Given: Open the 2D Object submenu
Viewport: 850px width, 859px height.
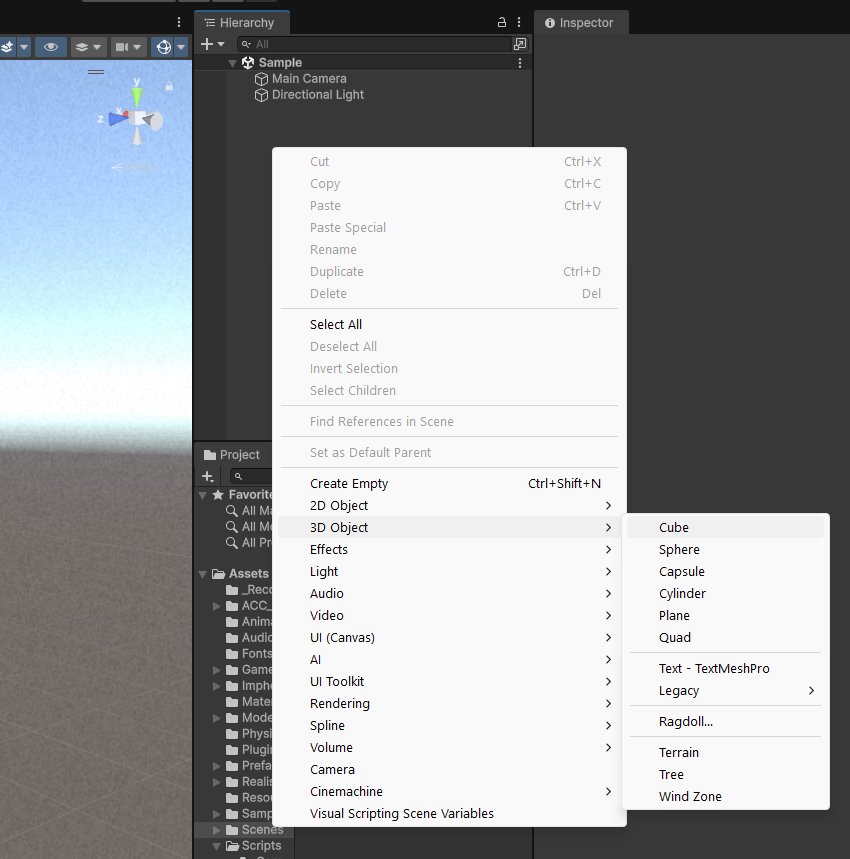Looking at the screenshot, I should (x=450, y=506).
